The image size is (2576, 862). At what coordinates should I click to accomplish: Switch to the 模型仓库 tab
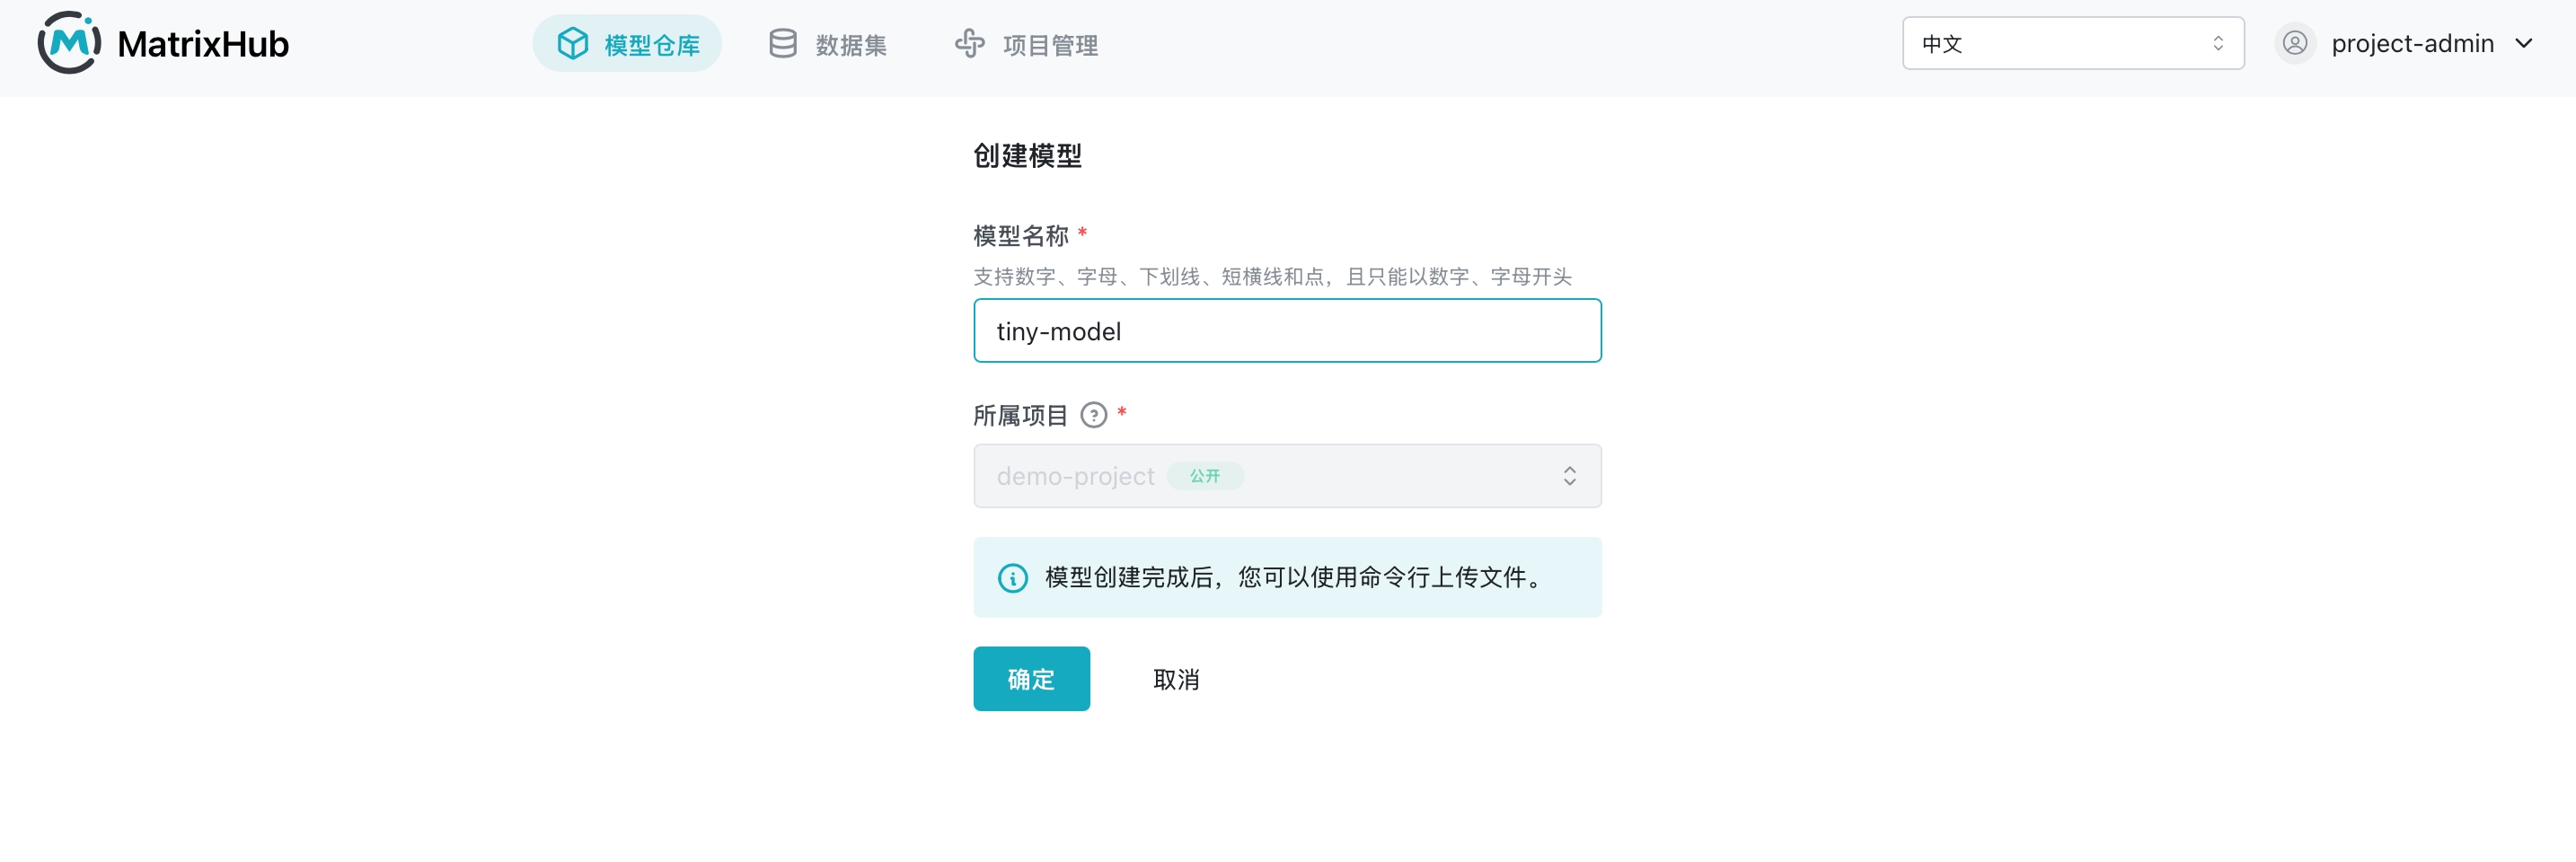[x=627, y=44]
